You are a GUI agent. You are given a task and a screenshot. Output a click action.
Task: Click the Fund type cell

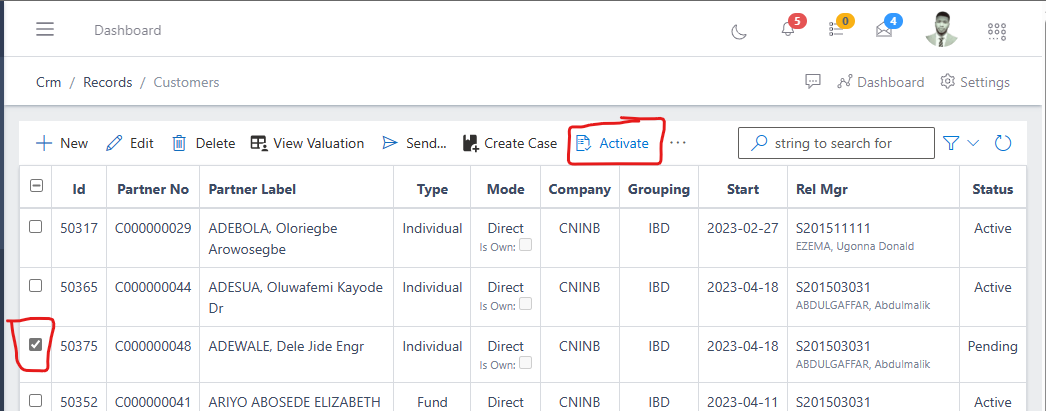coord(432,402)
